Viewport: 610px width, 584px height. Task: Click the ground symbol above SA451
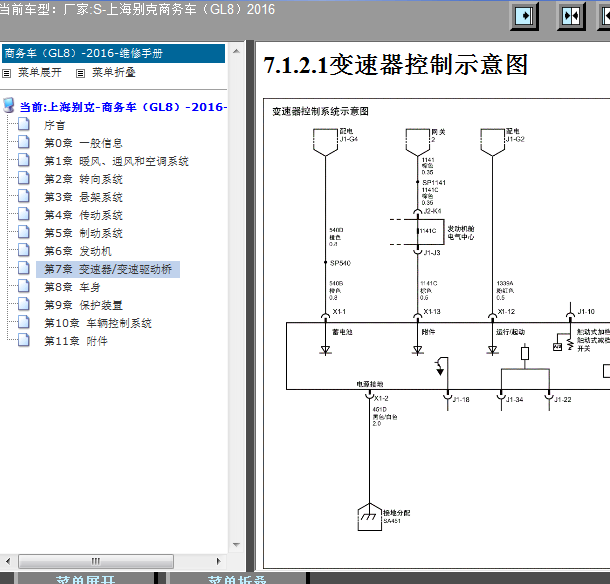click(x=370, y=517)
